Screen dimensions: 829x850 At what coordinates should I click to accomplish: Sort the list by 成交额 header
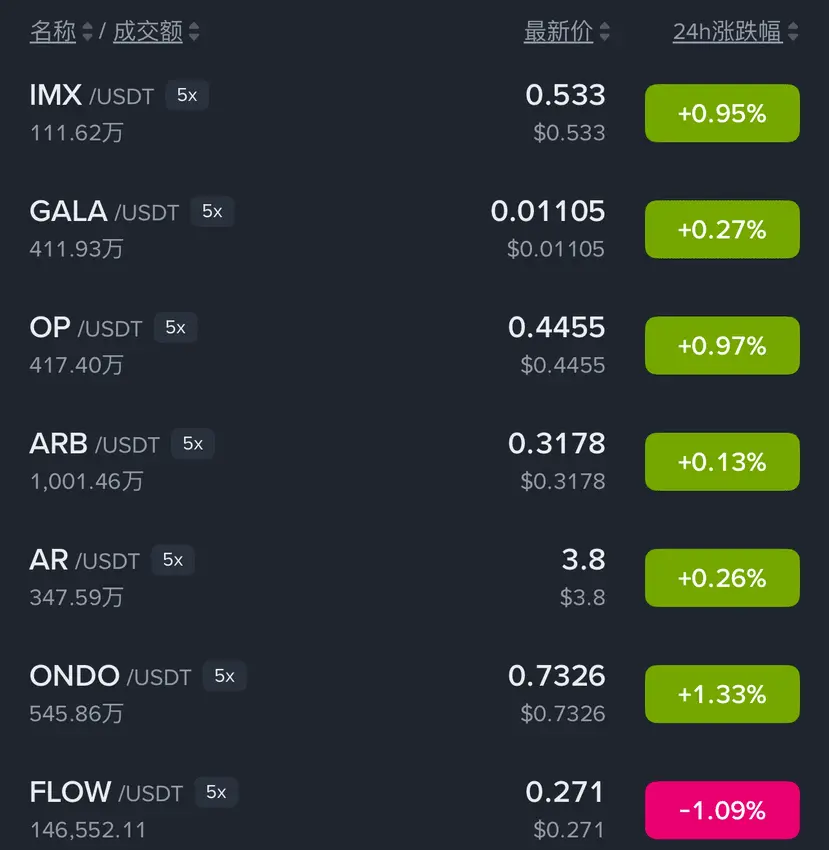pyautogui.click(x=148, y=31)
